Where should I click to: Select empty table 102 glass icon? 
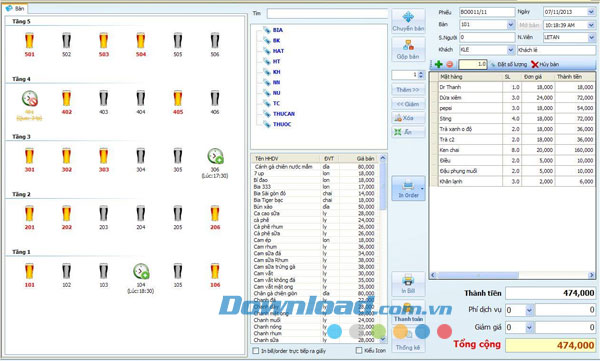[67, 271]
